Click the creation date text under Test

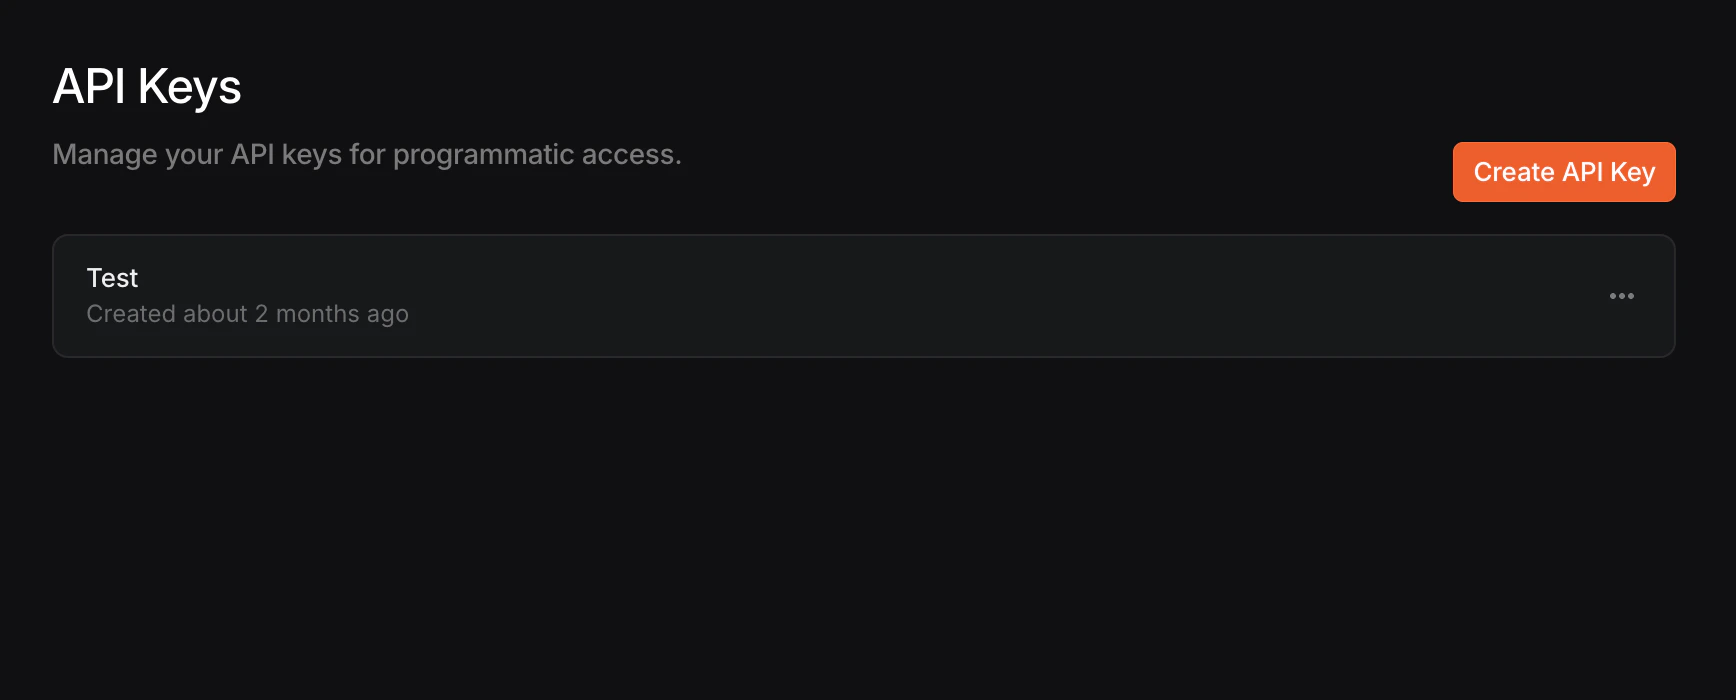[x=248, y=313]
